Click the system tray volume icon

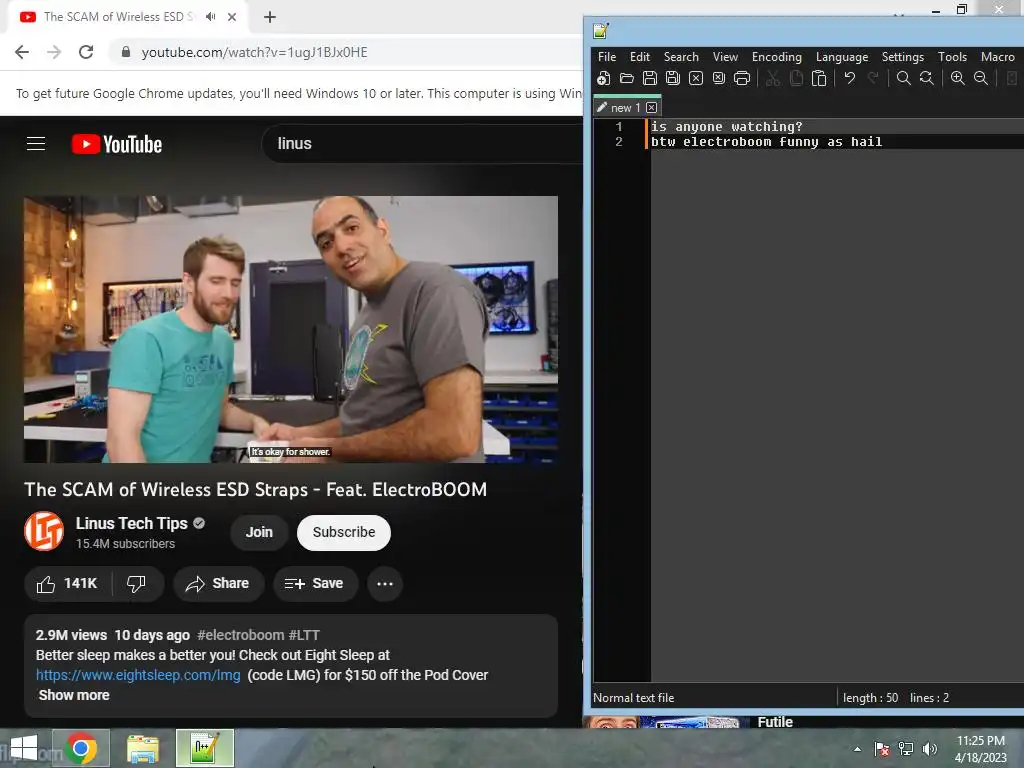[x=929, y=749]
